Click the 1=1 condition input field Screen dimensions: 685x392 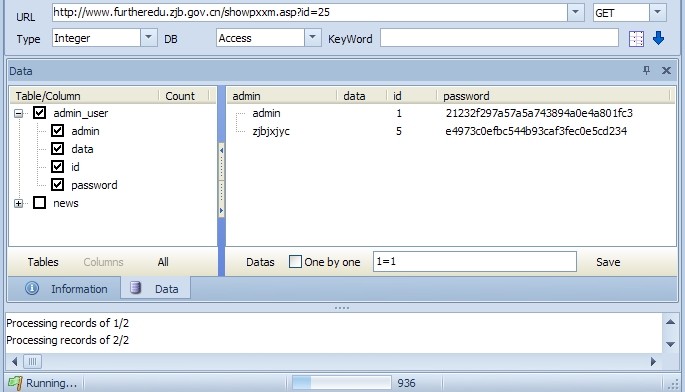pos(474,261)
